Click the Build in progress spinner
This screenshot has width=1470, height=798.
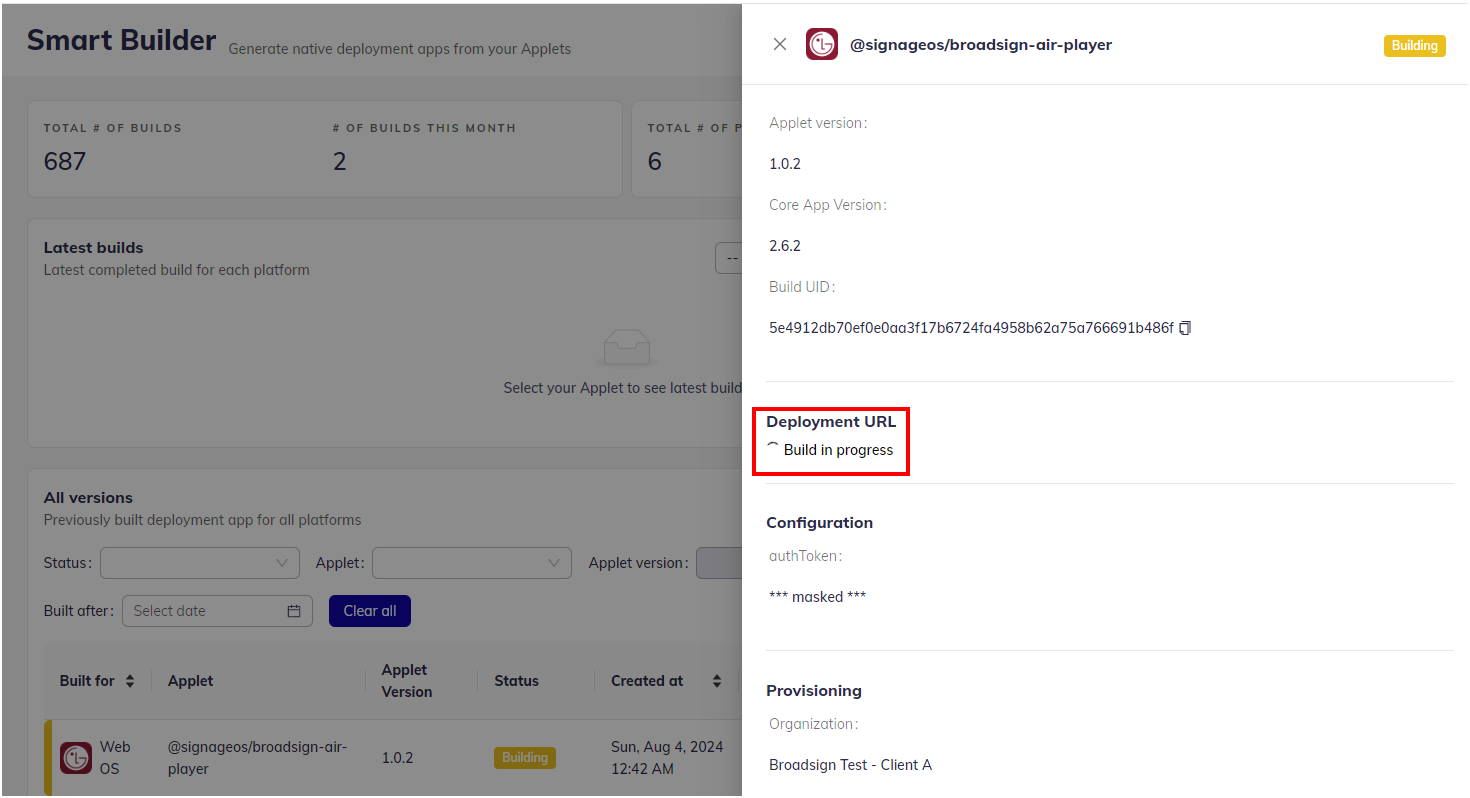pos(773,449)
